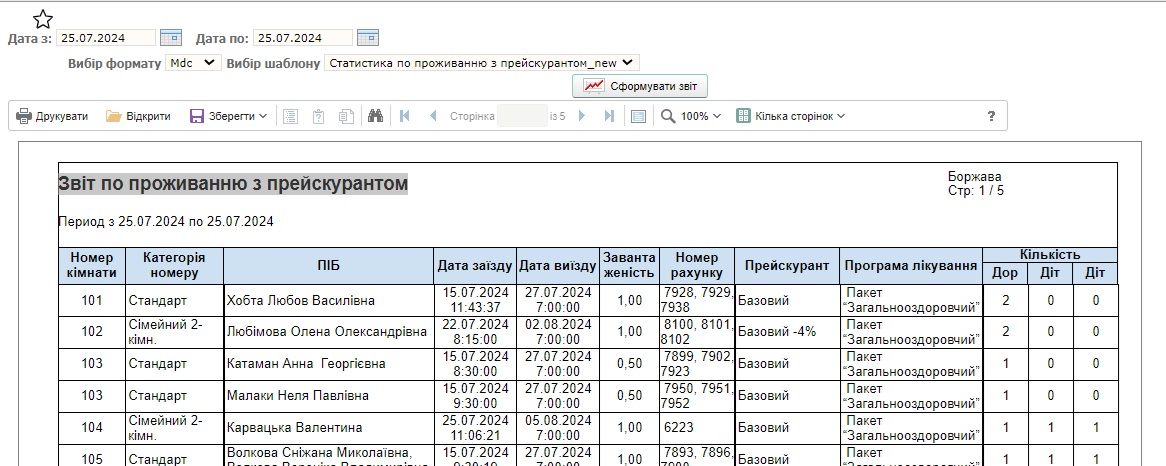Screen dimensions: 1166x466
Task: Click the binoculars search icon
Action: (376, 116)
